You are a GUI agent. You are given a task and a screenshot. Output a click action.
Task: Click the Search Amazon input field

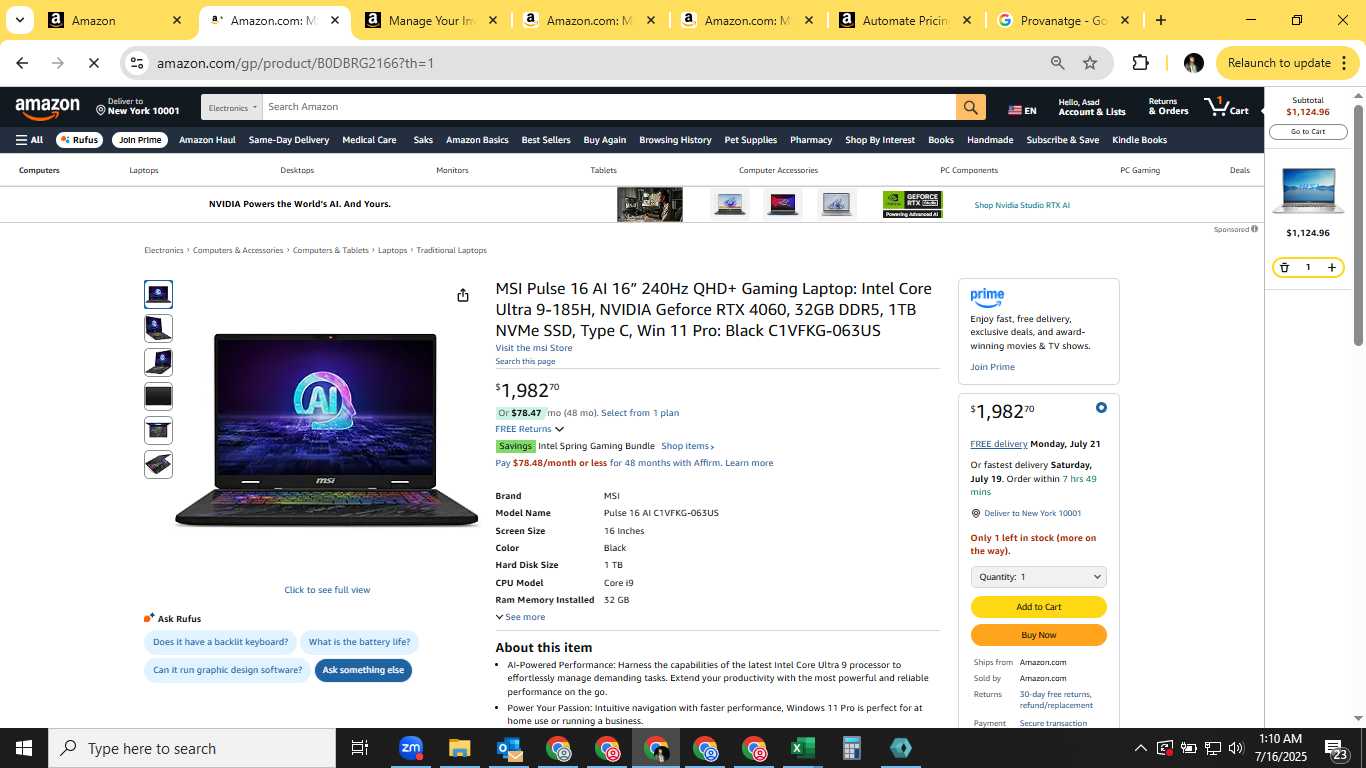[x=608, y=107]
